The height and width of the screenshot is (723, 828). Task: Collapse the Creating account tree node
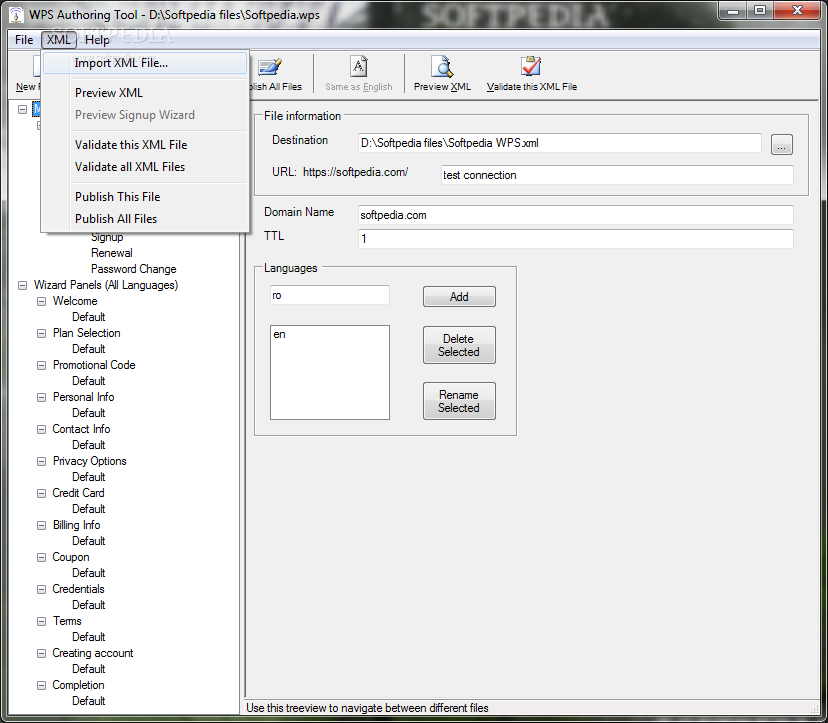pyautogui.click(x=41, y=653)
